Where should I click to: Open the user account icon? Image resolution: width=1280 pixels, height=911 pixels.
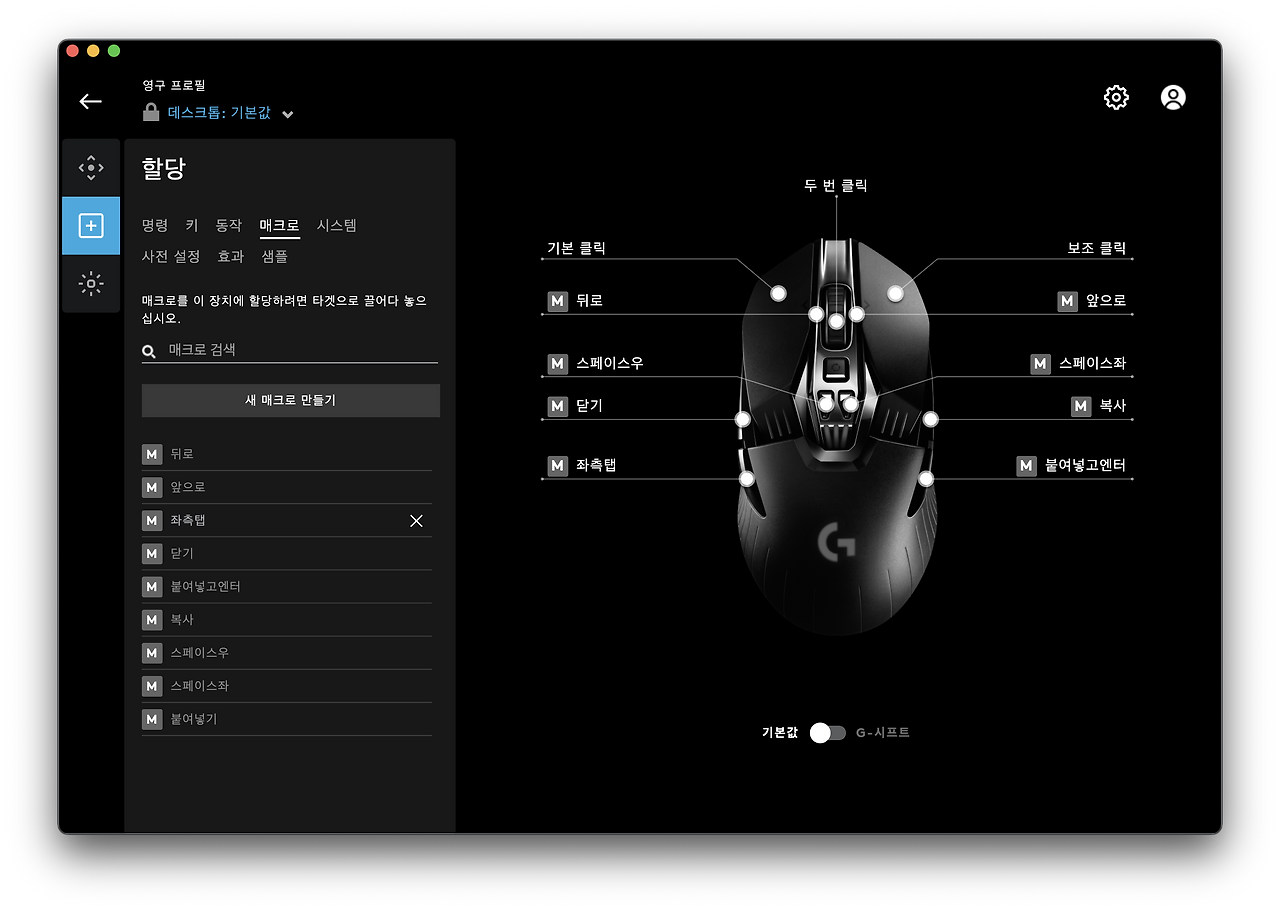(1173, 97)
